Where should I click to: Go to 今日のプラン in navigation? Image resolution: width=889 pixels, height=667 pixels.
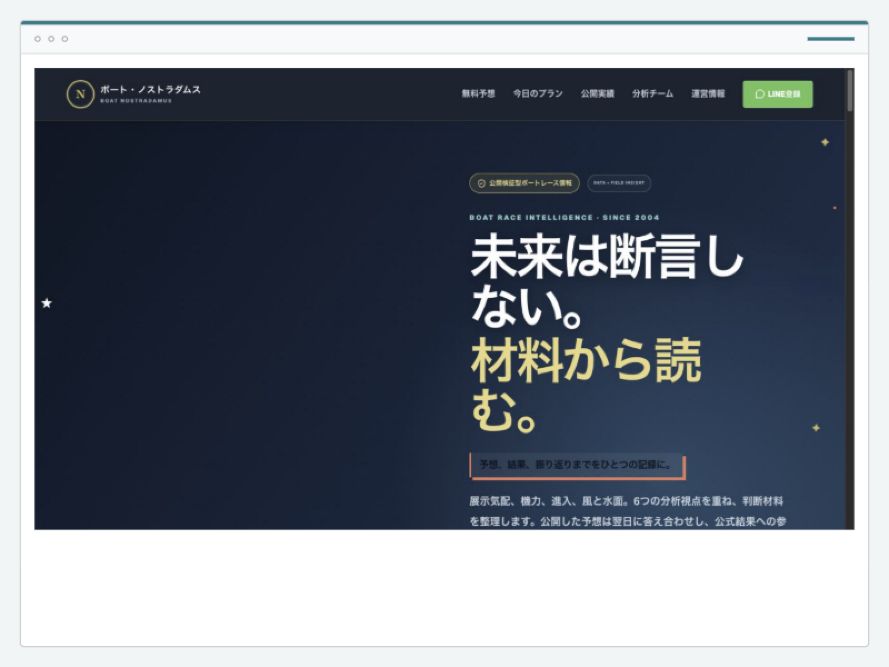537,94
